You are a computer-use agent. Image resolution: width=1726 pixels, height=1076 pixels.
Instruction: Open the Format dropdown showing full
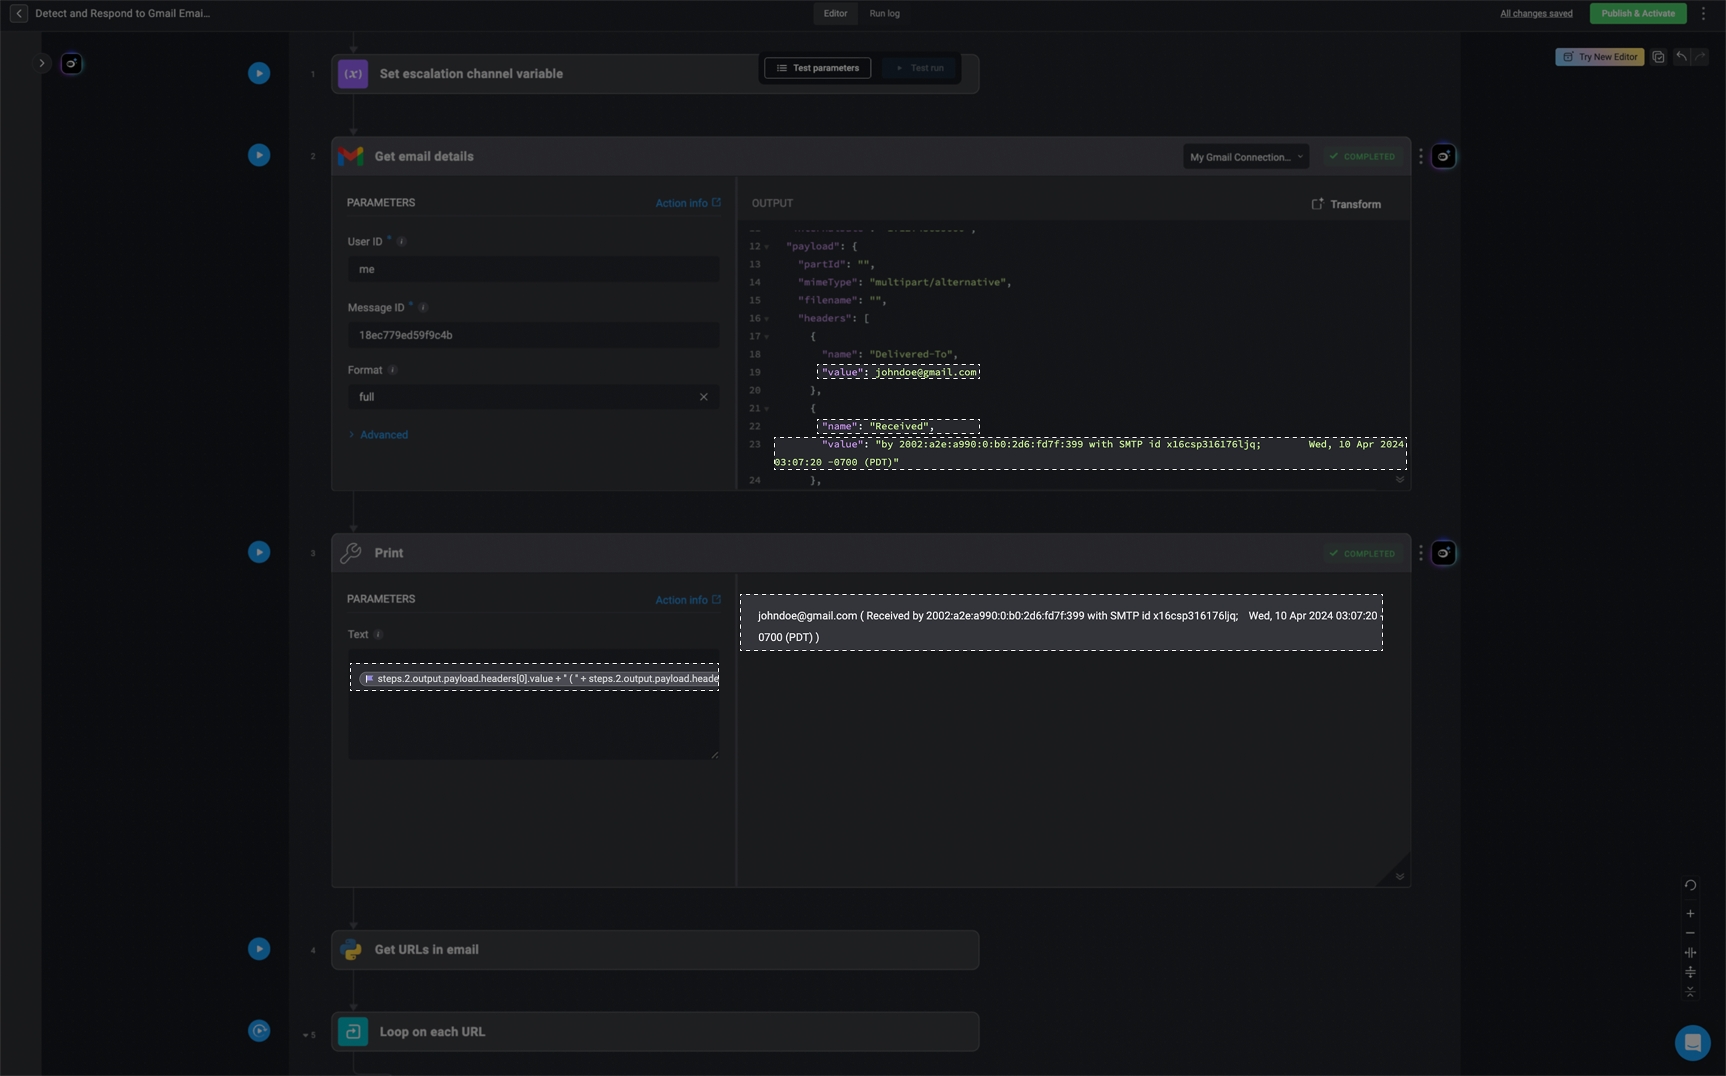(x=533, y=397)
